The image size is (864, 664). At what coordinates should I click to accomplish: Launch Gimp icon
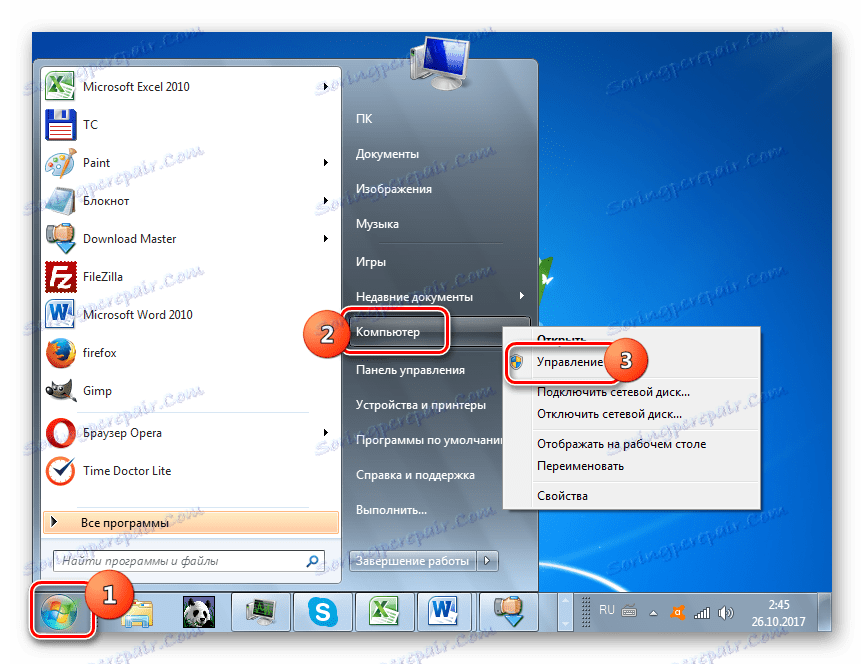tap(60, 391)
